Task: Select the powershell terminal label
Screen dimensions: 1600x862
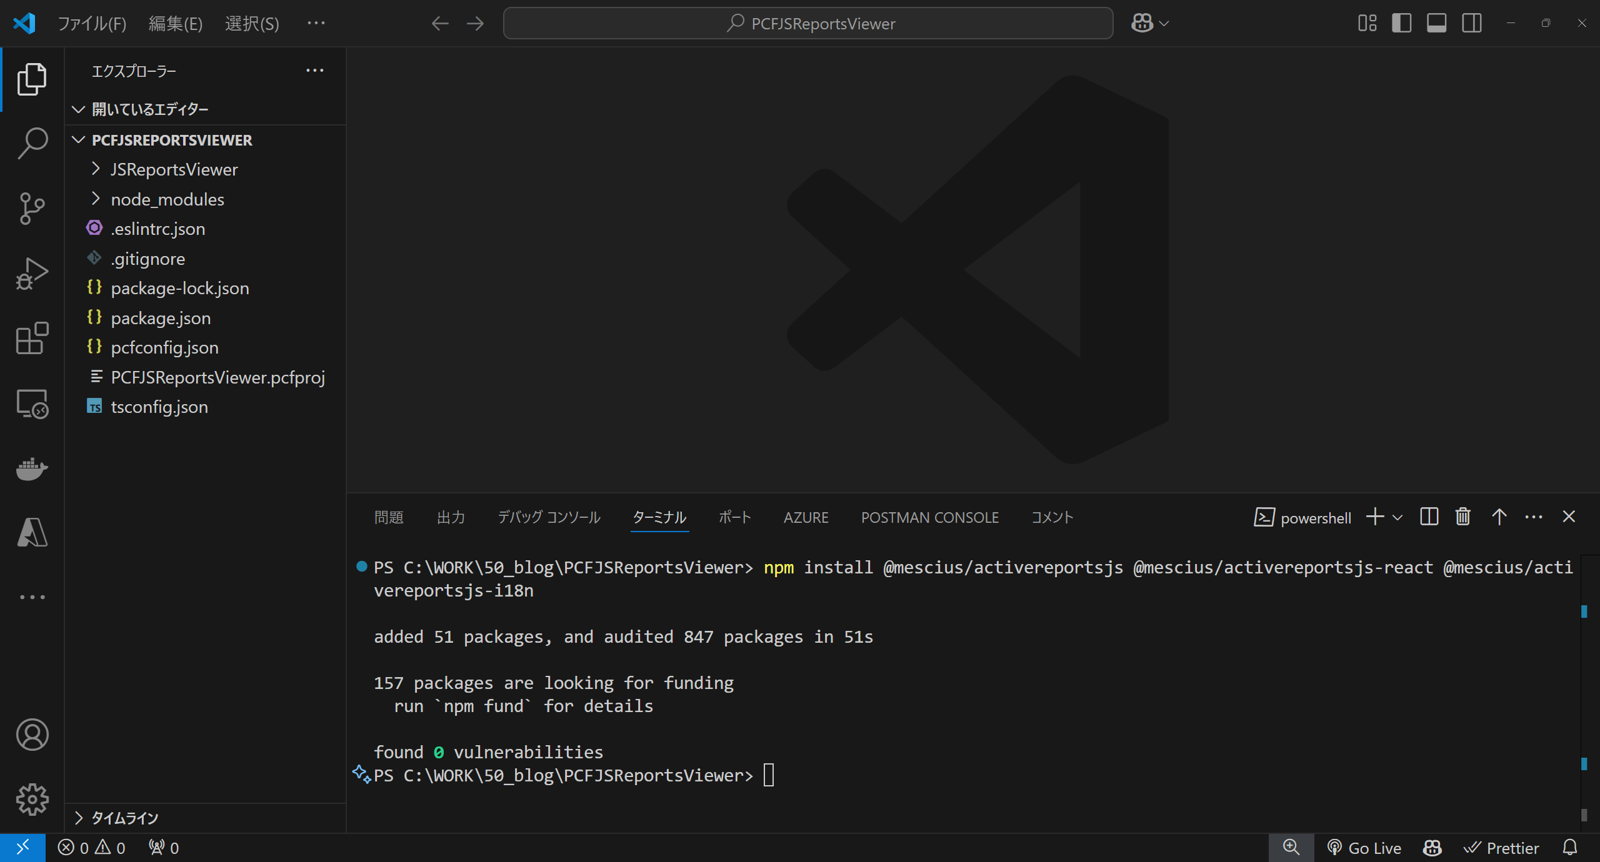Action: point(1303,517)
